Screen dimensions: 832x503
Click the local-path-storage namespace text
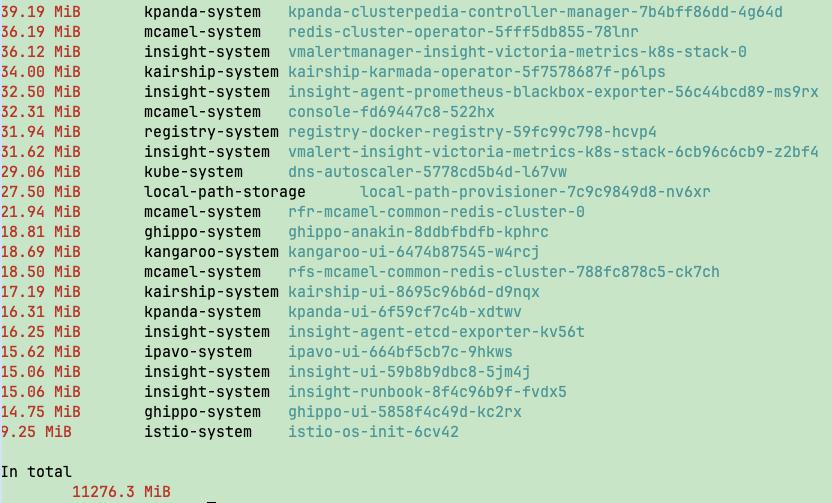click(225, 192)
